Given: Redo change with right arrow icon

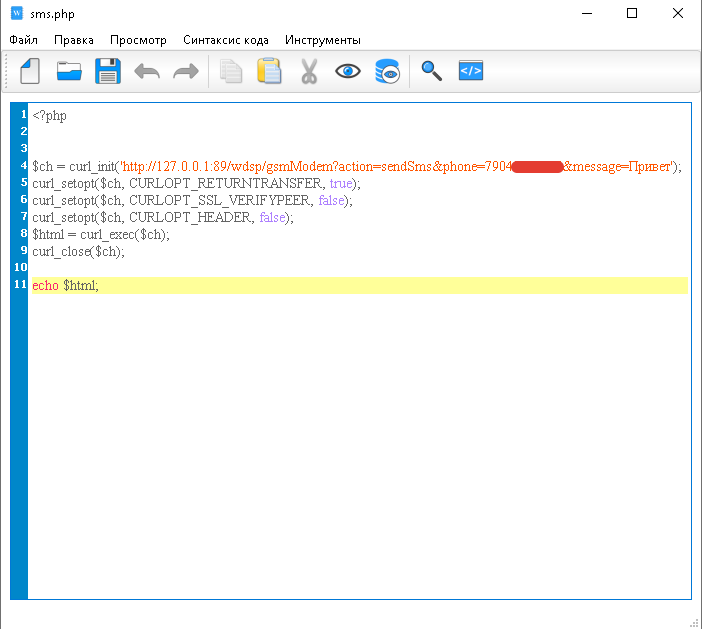Looking at the screenshot, I should pyautogui.click(x=186, y=71).
